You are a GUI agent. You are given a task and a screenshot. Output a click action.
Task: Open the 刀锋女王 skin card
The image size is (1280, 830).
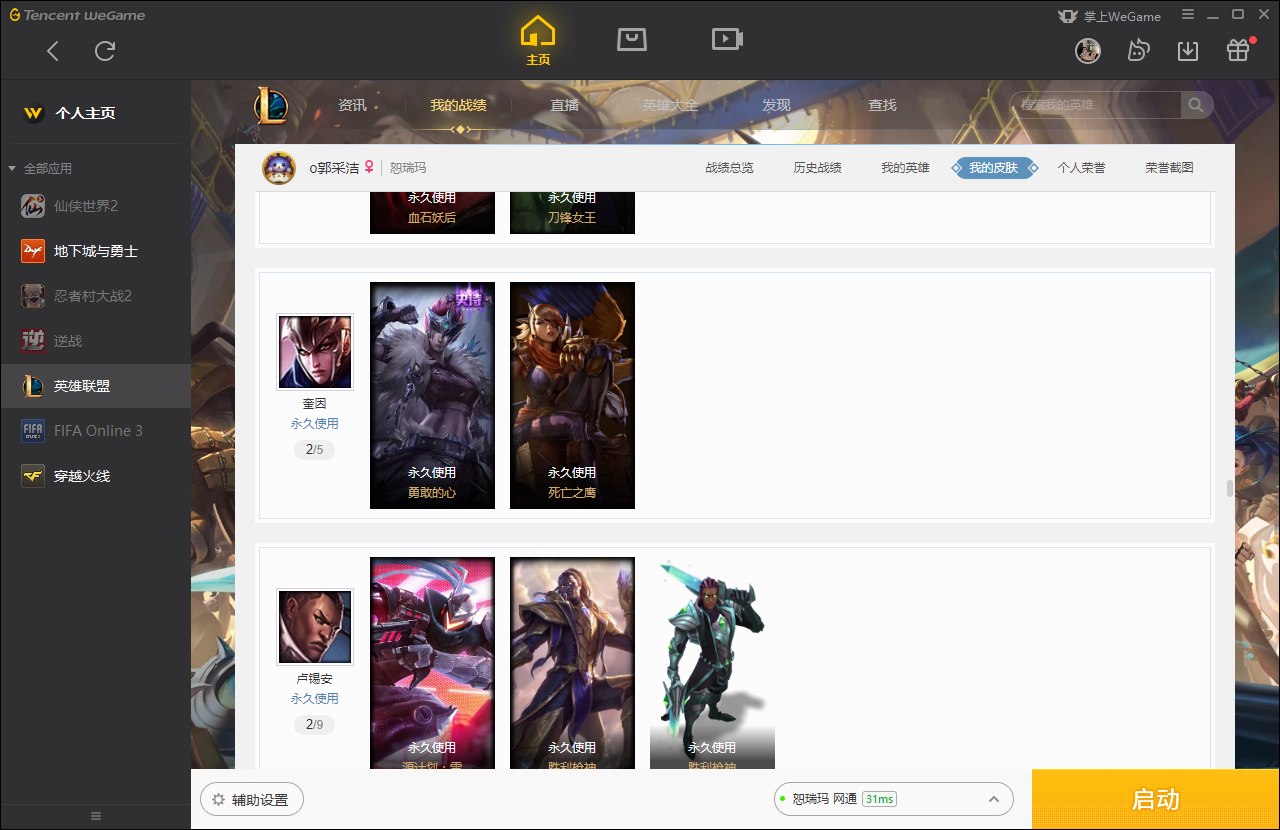pos(572,212)
